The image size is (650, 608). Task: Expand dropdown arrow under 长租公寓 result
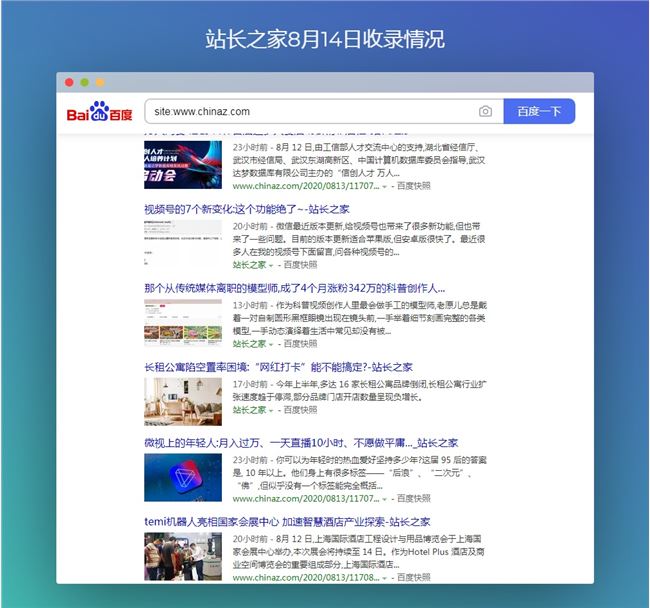(x=272, y=410)
